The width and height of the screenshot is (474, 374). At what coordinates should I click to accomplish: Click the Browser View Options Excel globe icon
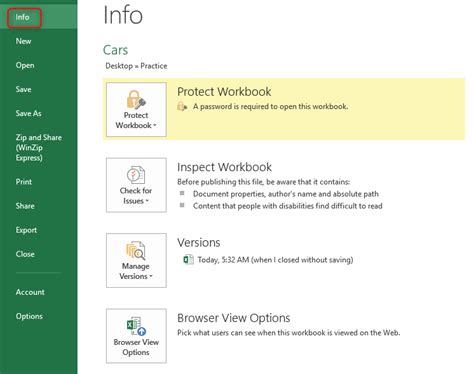136,326
